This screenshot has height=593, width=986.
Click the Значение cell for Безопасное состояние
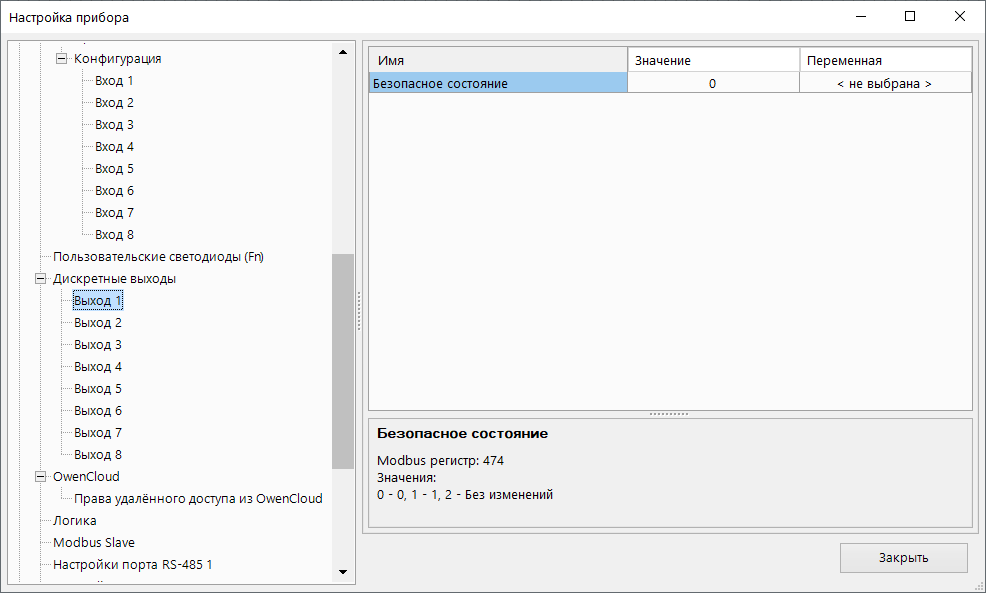tap(712, 84)
